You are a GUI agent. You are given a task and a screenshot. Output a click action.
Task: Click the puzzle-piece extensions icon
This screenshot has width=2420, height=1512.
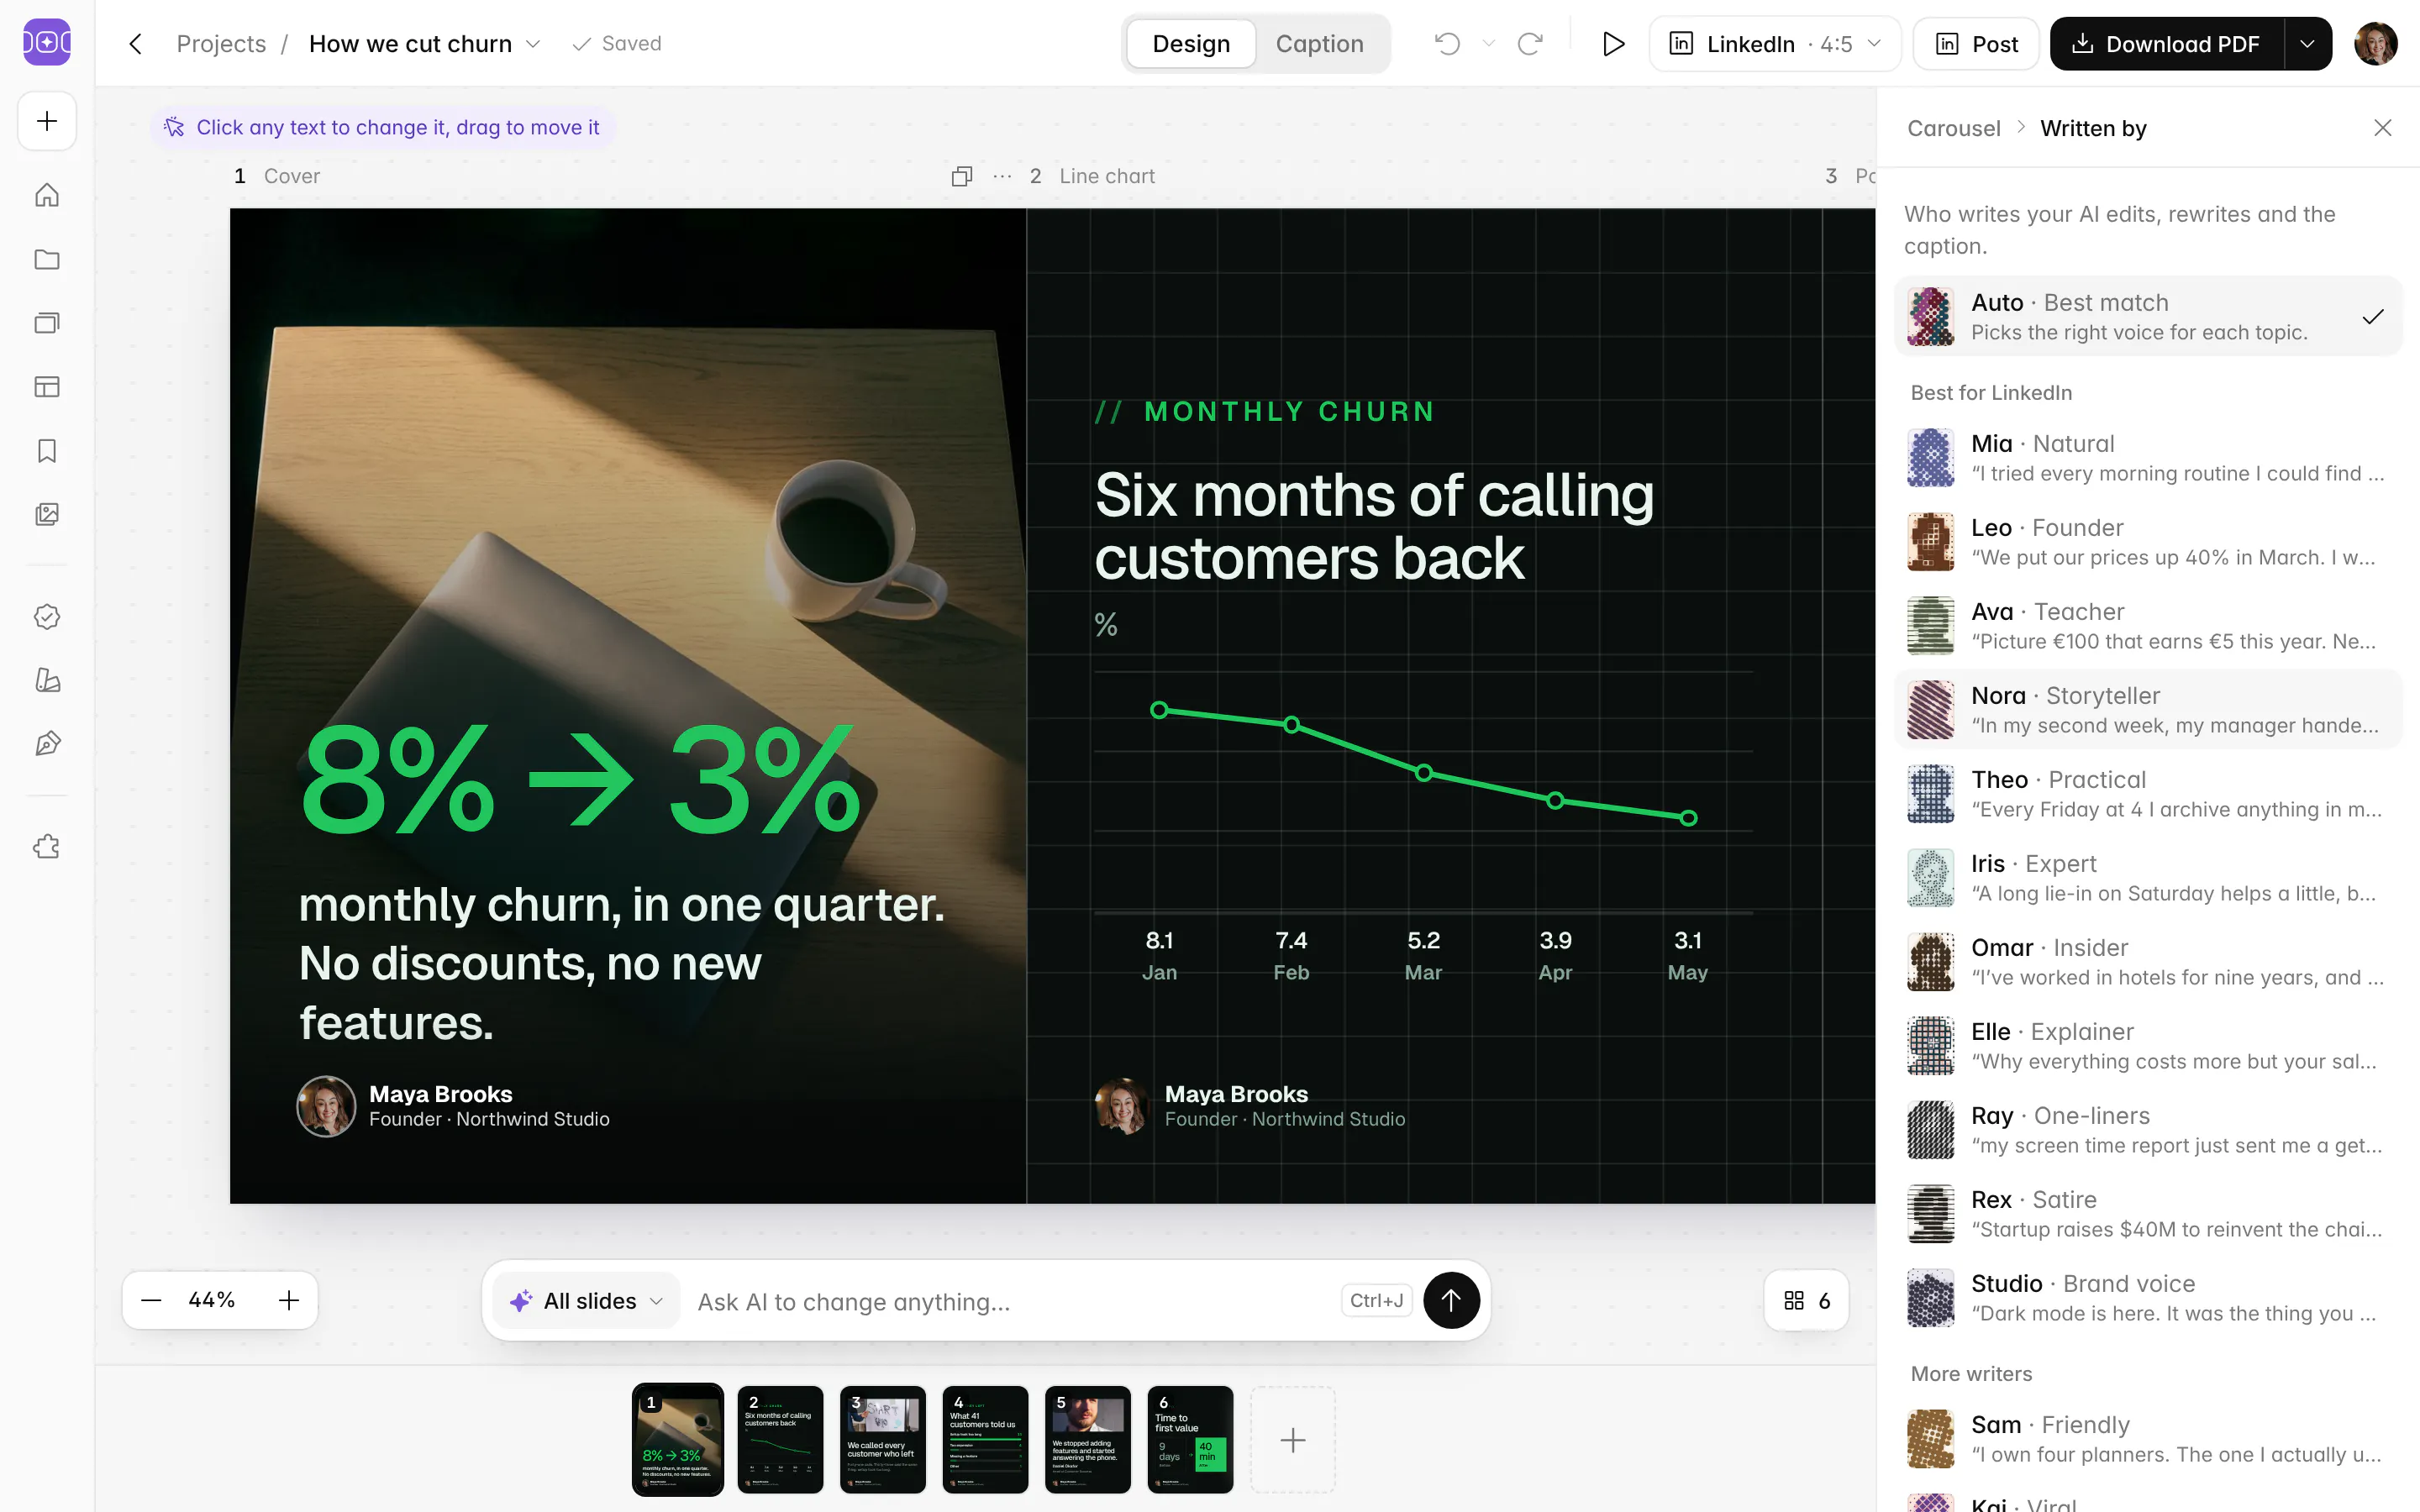pos(47,847)
